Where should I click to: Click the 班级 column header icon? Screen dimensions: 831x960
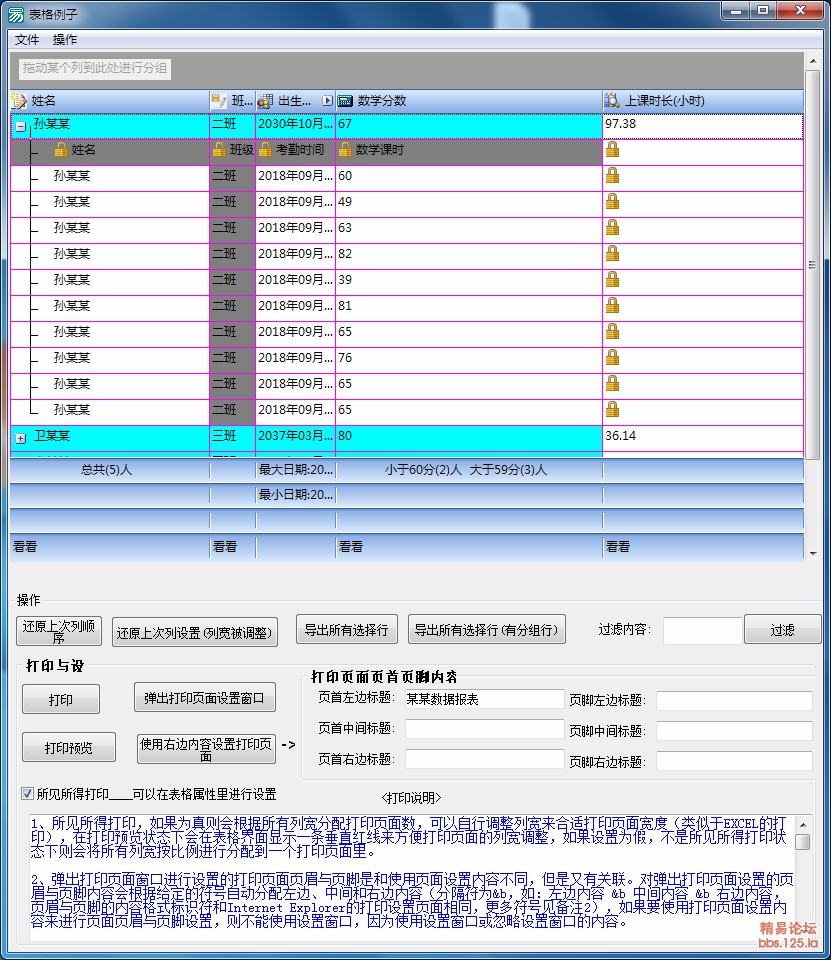[x=219, y=101]
